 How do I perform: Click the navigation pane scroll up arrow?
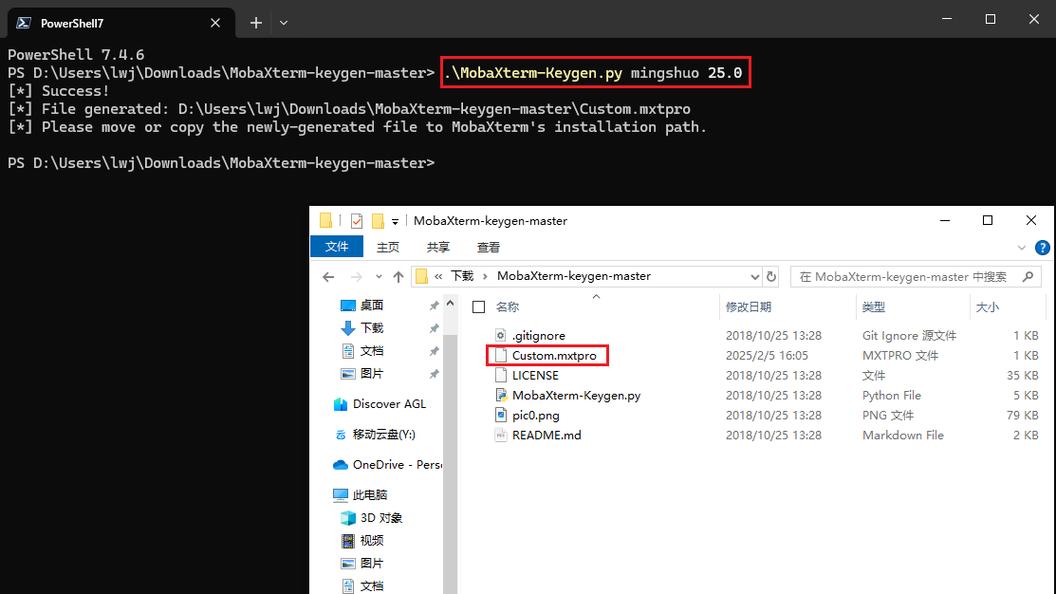451,304
